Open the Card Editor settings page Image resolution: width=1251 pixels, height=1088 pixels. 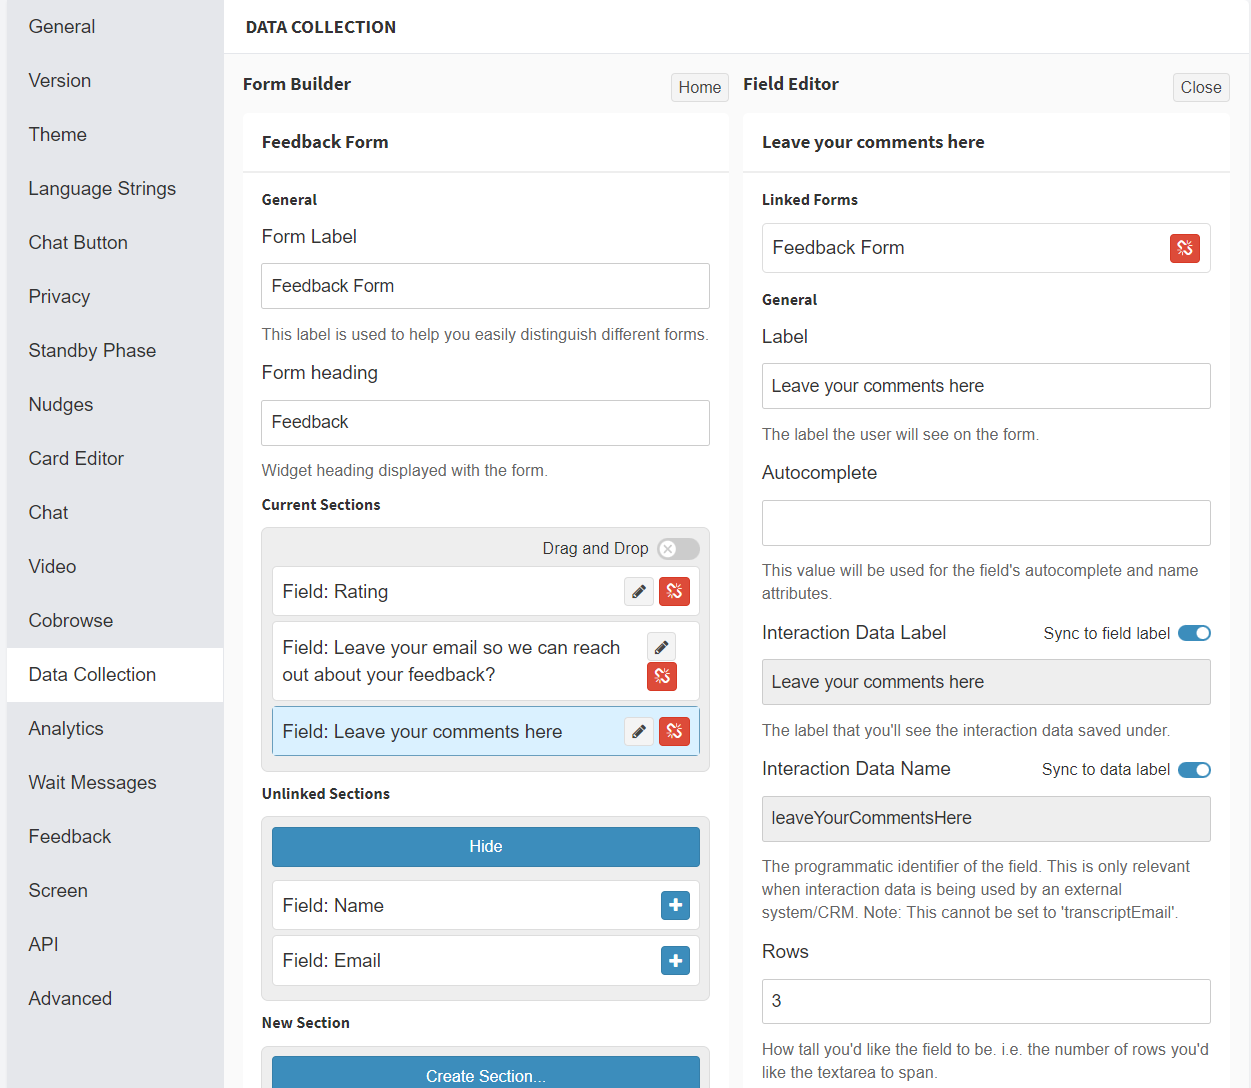pyautogui.click(x=76, y=458)
